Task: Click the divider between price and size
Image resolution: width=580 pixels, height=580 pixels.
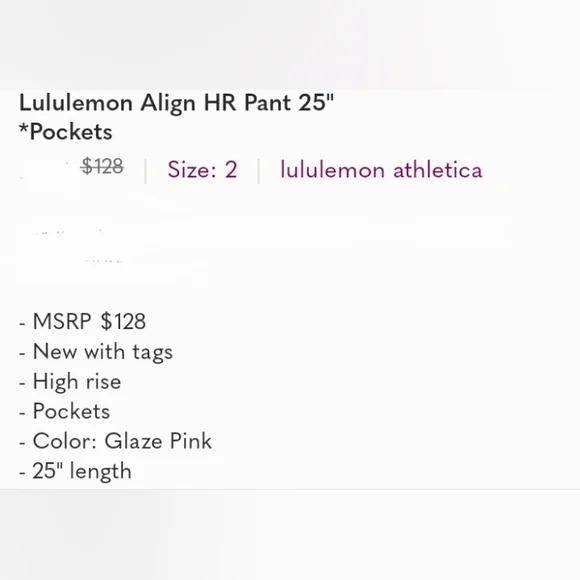Action: coord(146,171)
